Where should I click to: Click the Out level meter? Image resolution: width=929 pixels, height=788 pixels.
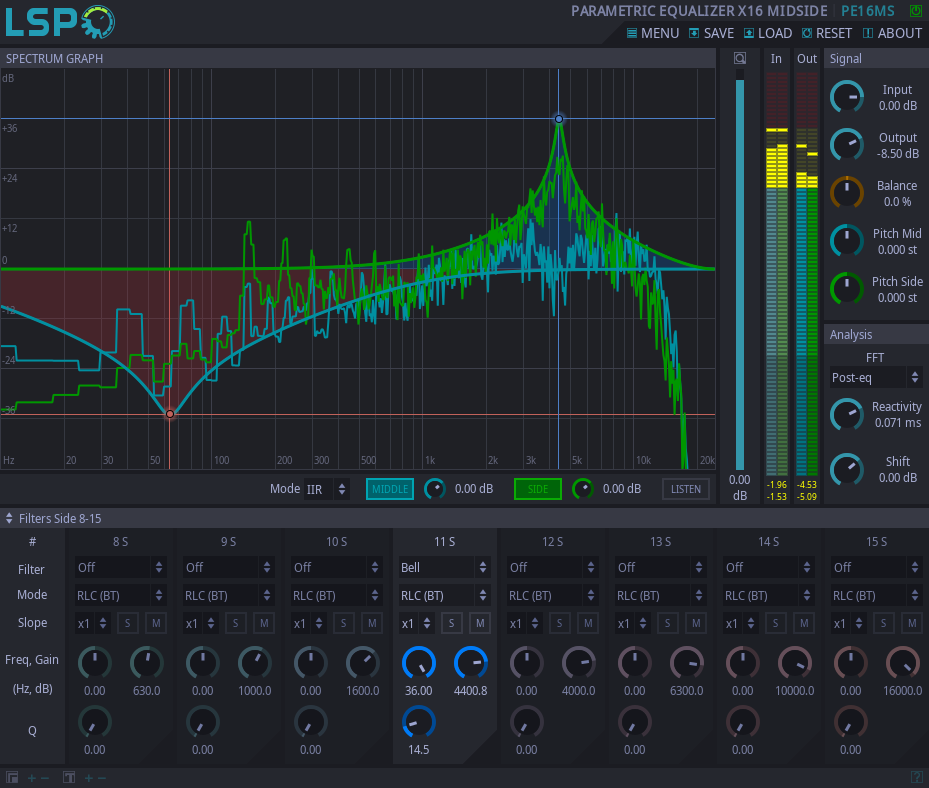point(806,274)
